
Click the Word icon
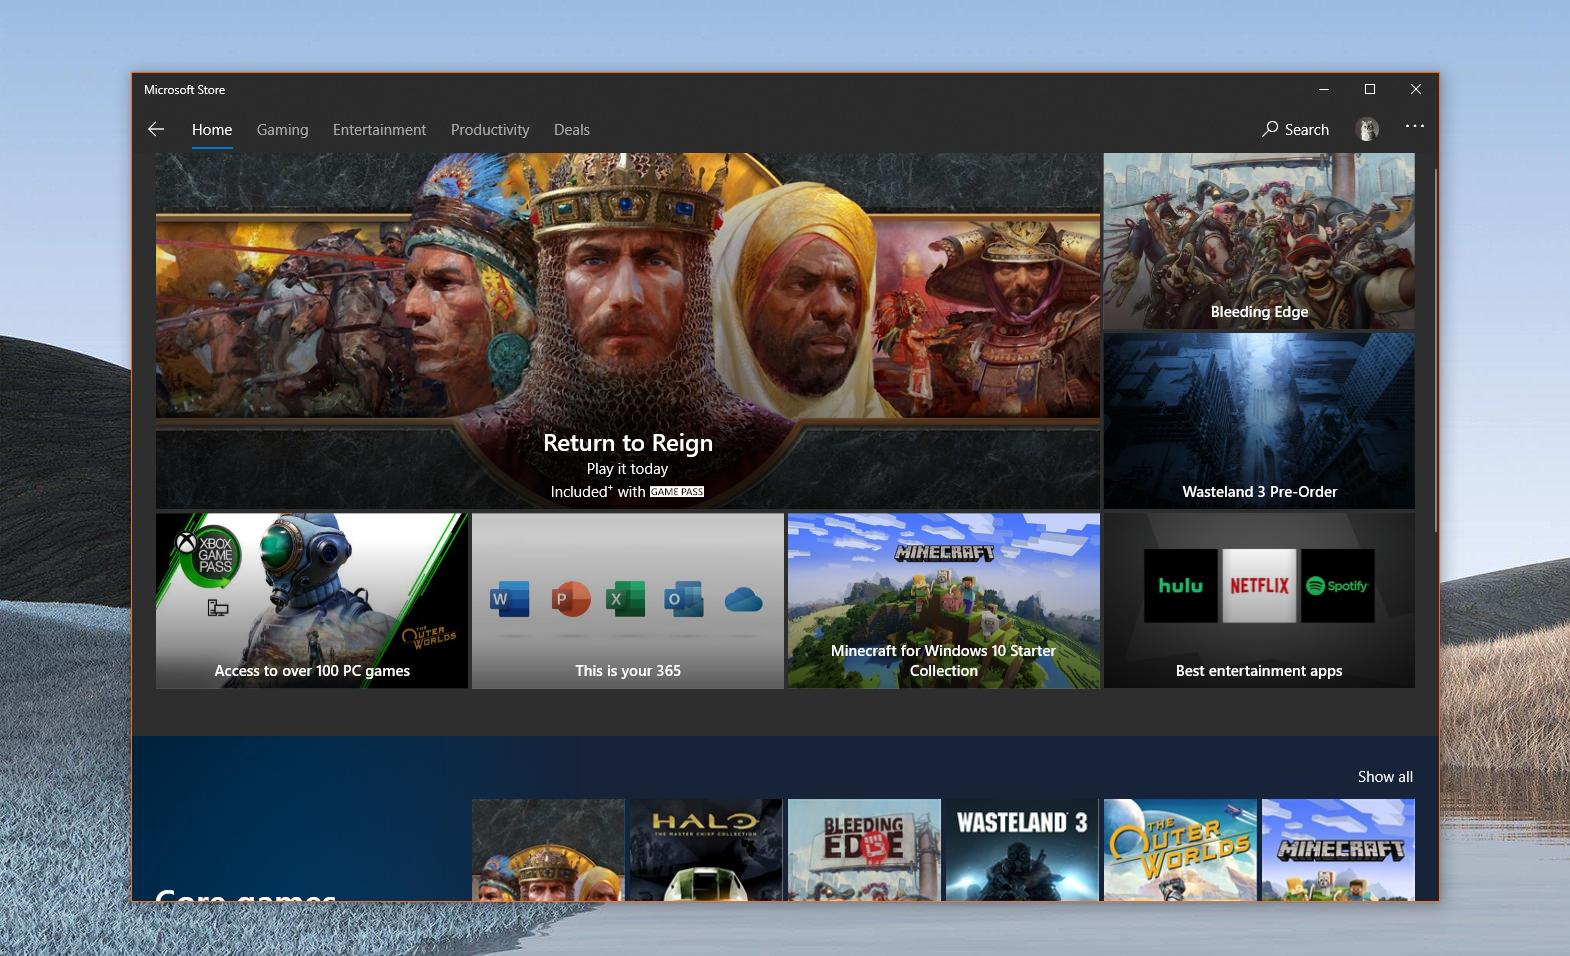click(x=509, y=599)
